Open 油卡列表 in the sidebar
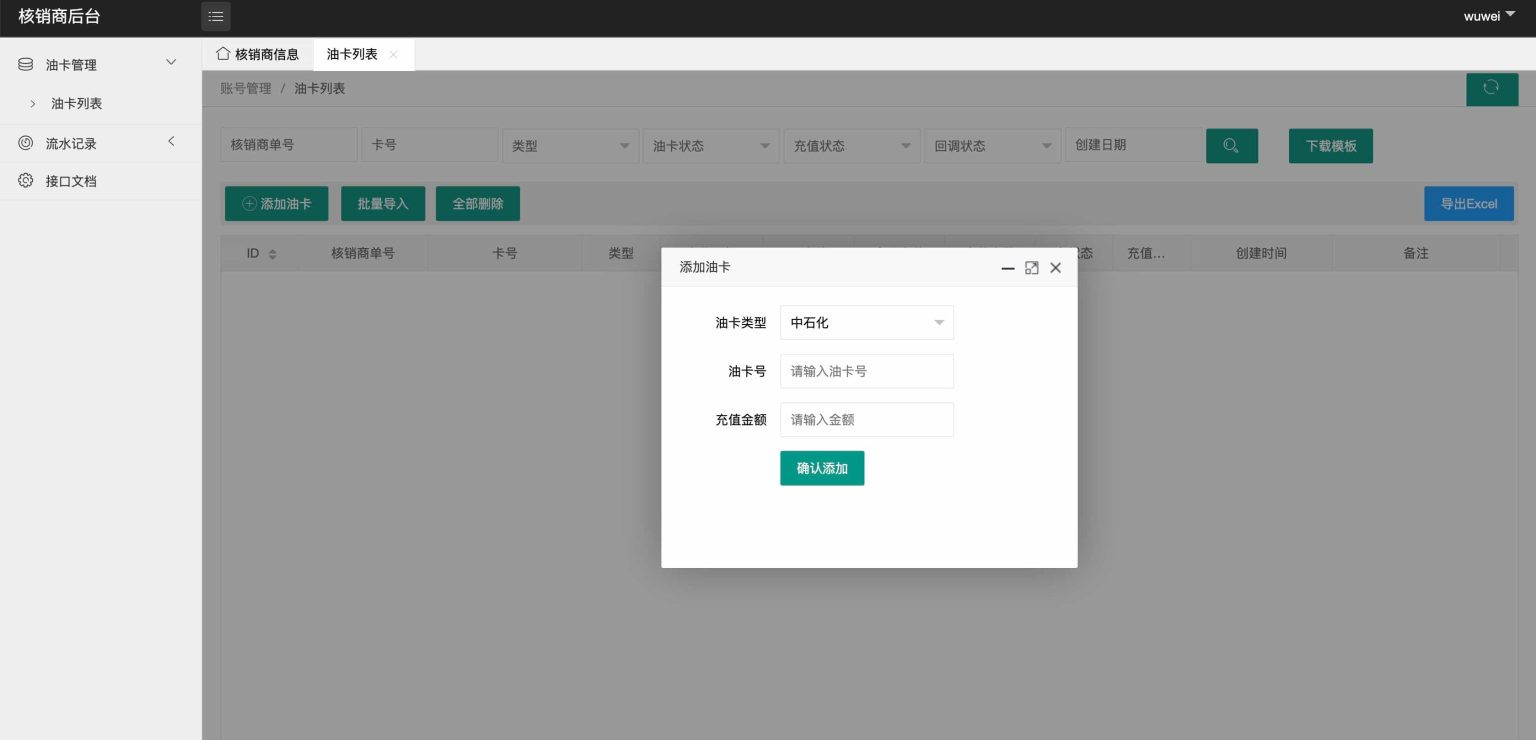The image size is (1536, 740). (77, 104)
